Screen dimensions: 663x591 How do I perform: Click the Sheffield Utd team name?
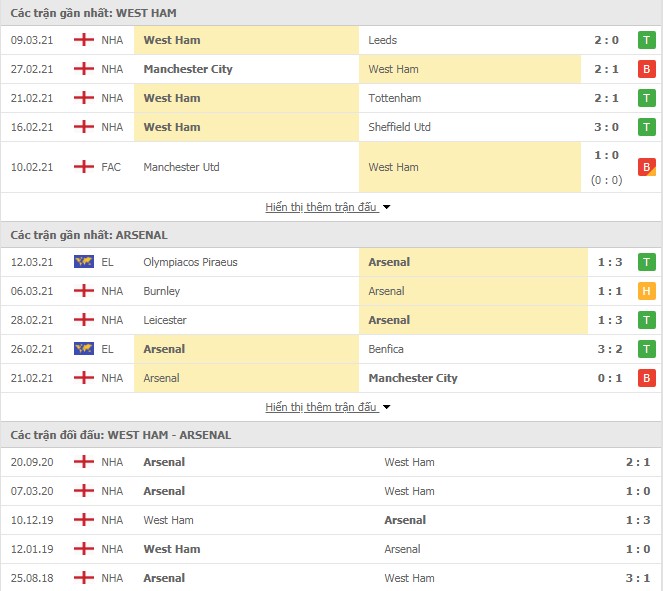coord(399,127)
